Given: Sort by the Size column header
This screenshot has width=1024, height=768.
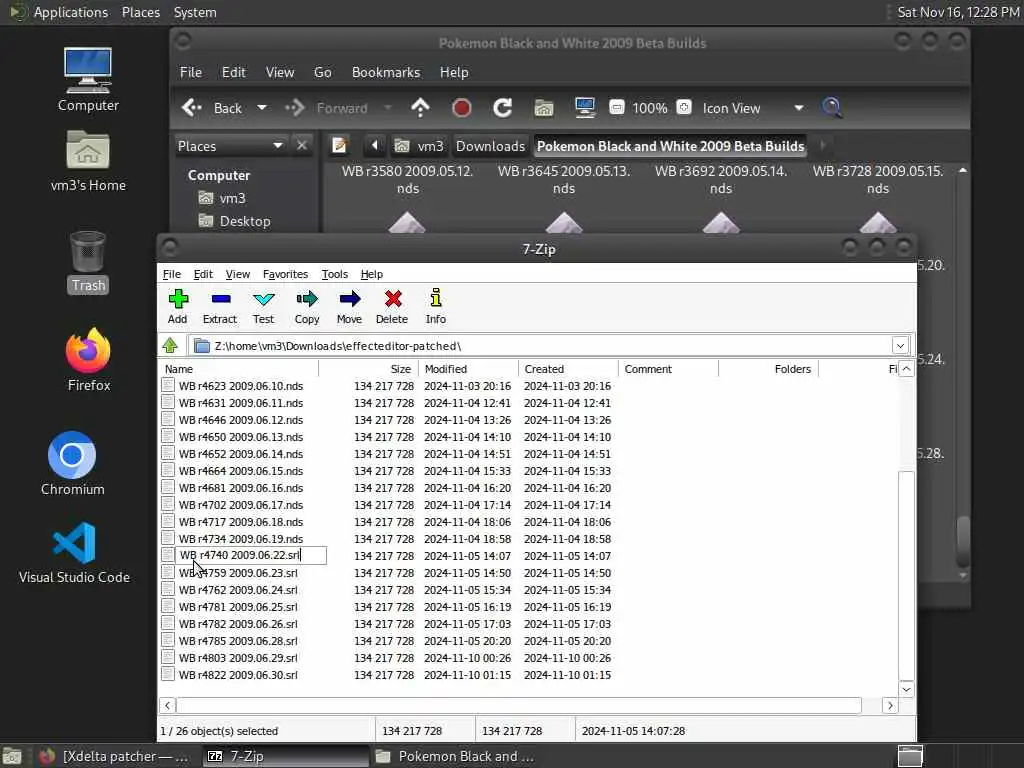Looking at the screenshot, I should [368, 369].
